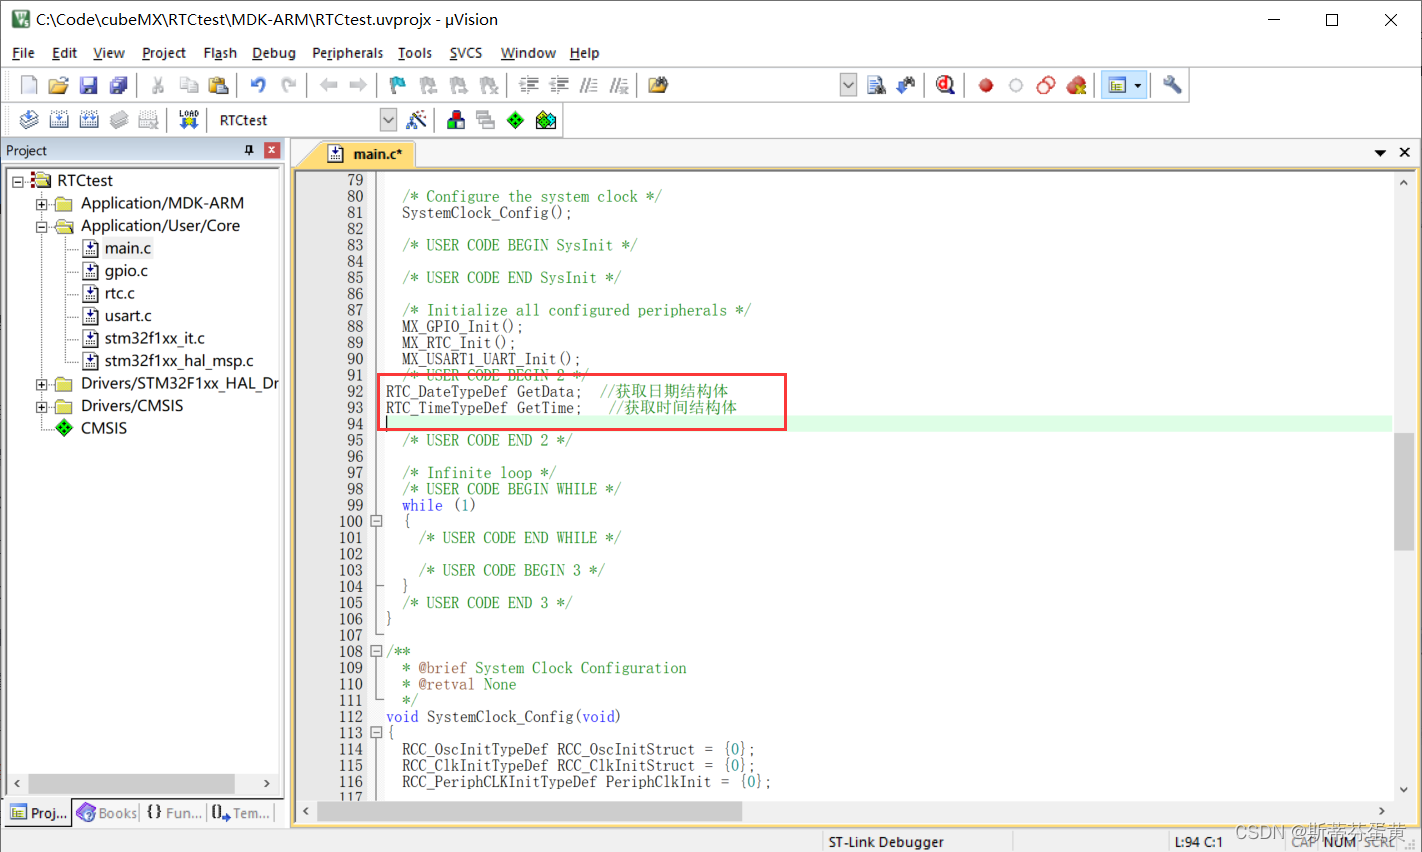The image size is (1422, 852).
Task: Select stm32f1xx_it.c in the project tree
Action: click(154, 338)
